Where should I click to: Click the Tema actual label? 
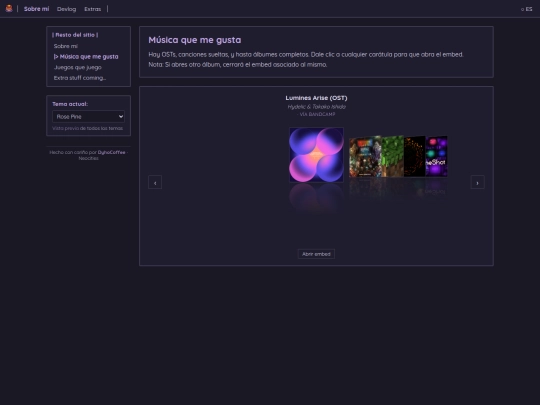pyautogui.click(x=70, y=104)
